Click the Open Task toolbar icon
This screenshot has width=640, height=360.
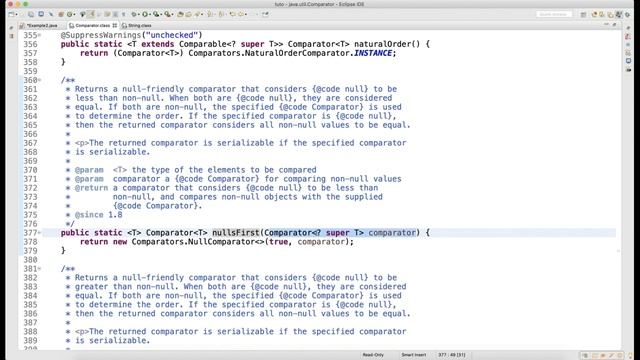188,14
